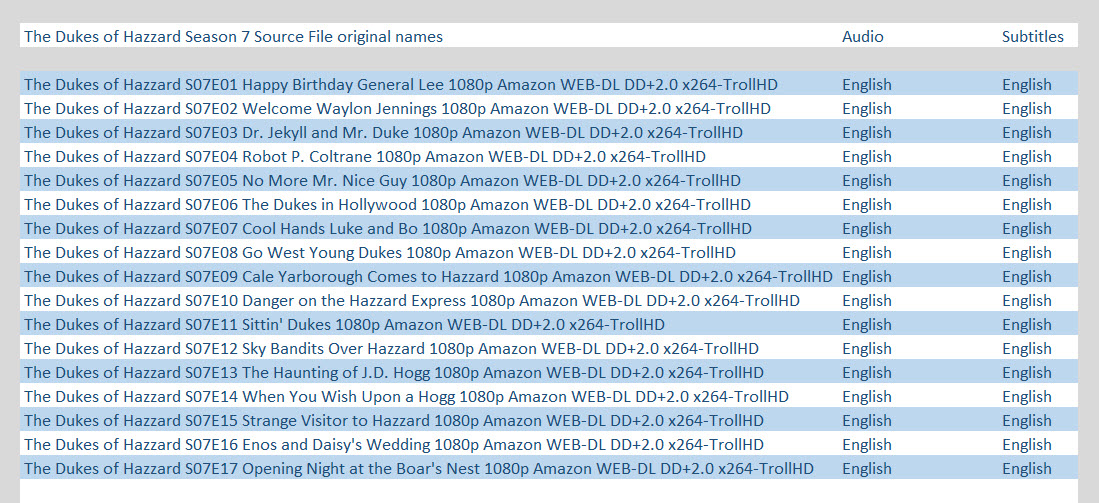Select the S07E02 Welcome Waylon Jennings filename
The image size is (1099, 503).
click(x=397, y=109)
